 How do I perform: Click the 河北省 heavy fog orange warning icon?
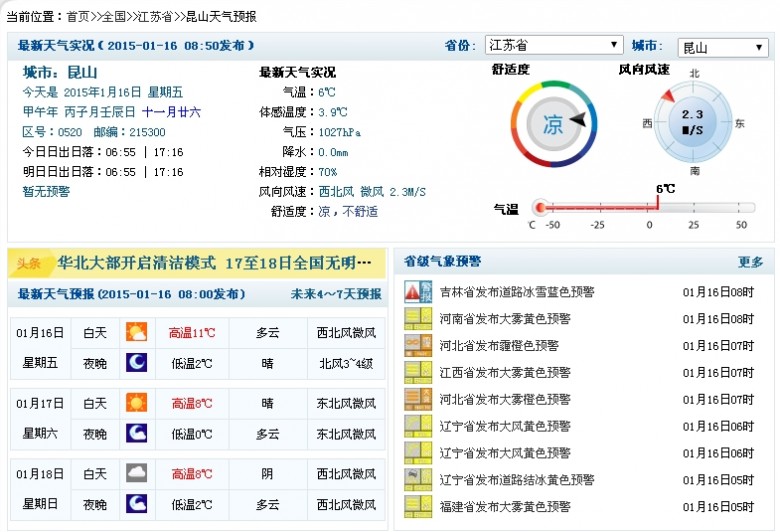416,399
